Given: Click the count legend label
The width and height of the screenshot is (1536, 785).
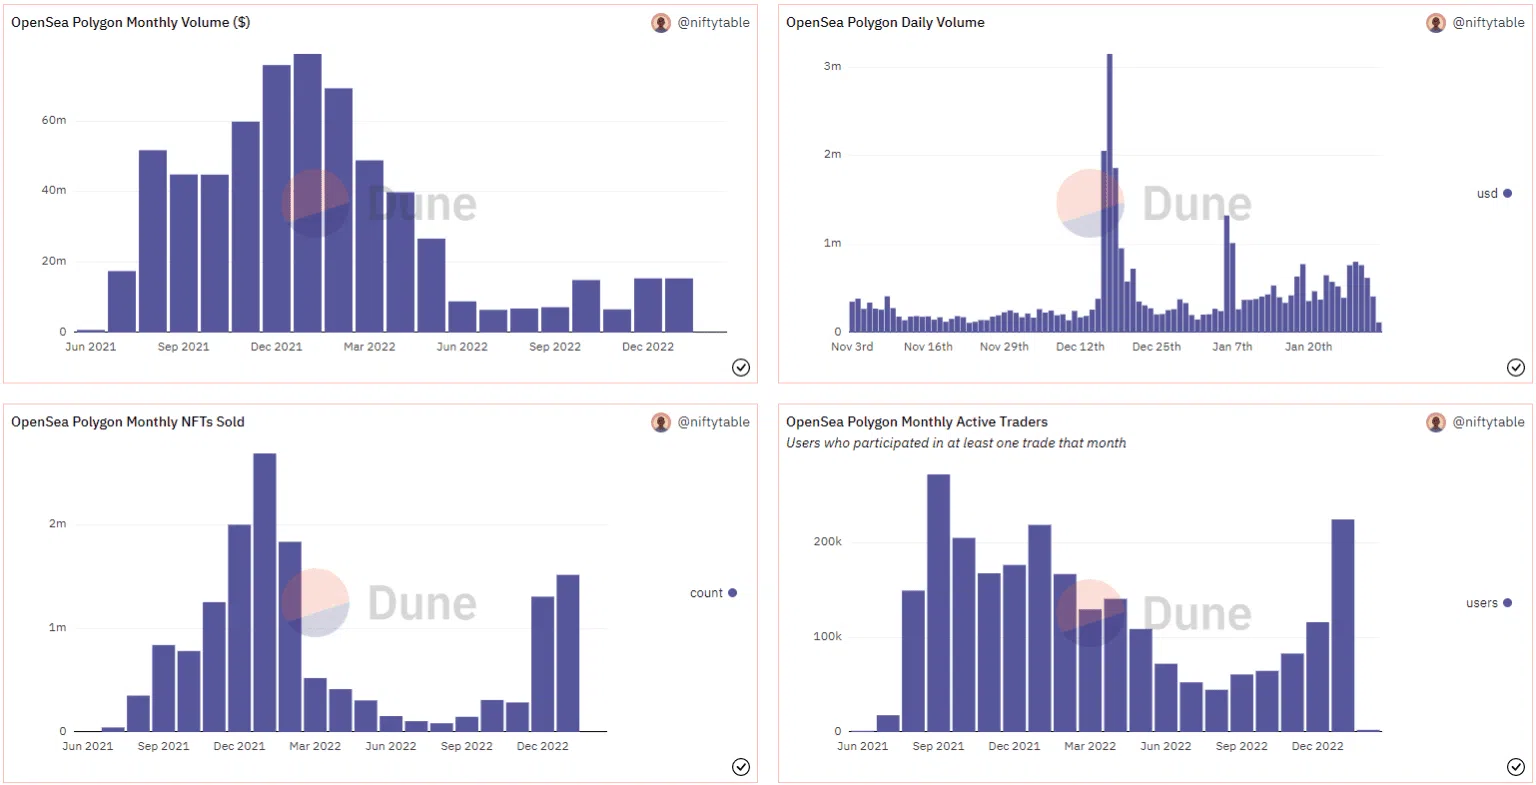Looking at the screenshot, I should [x=706, y=593].
